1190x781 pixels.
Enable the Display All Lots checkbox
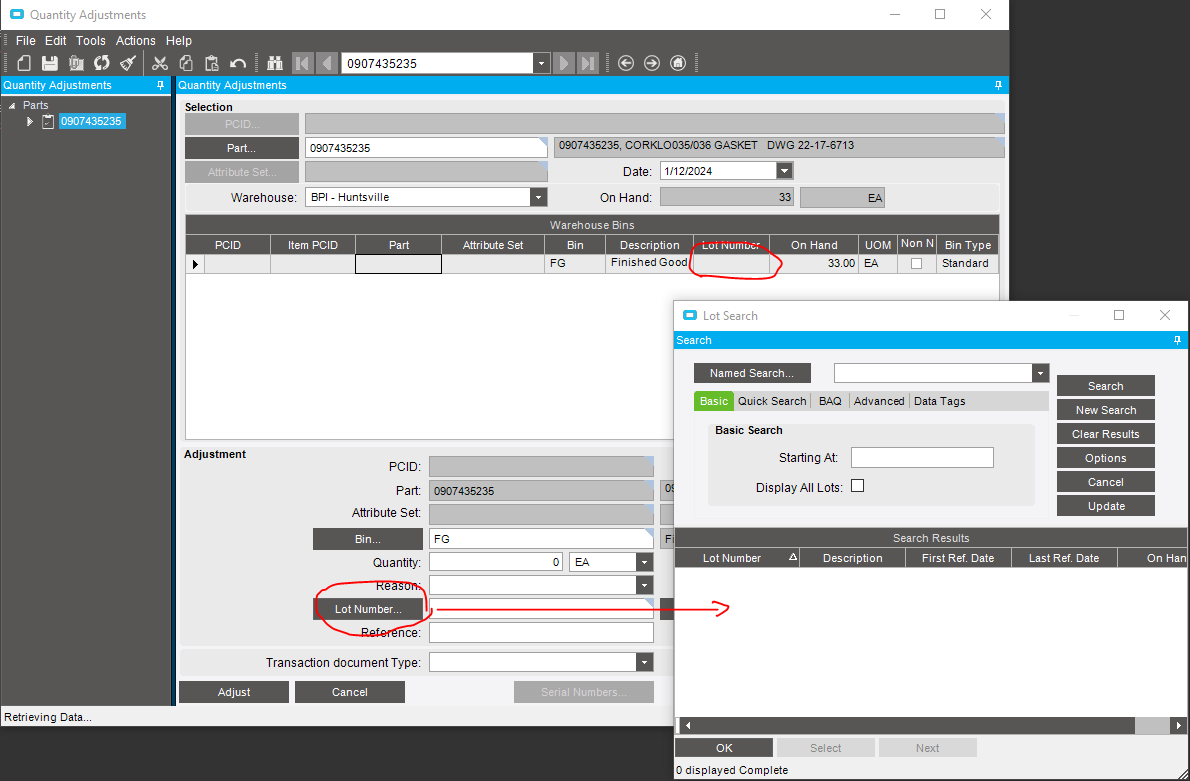tap(858, 486)
